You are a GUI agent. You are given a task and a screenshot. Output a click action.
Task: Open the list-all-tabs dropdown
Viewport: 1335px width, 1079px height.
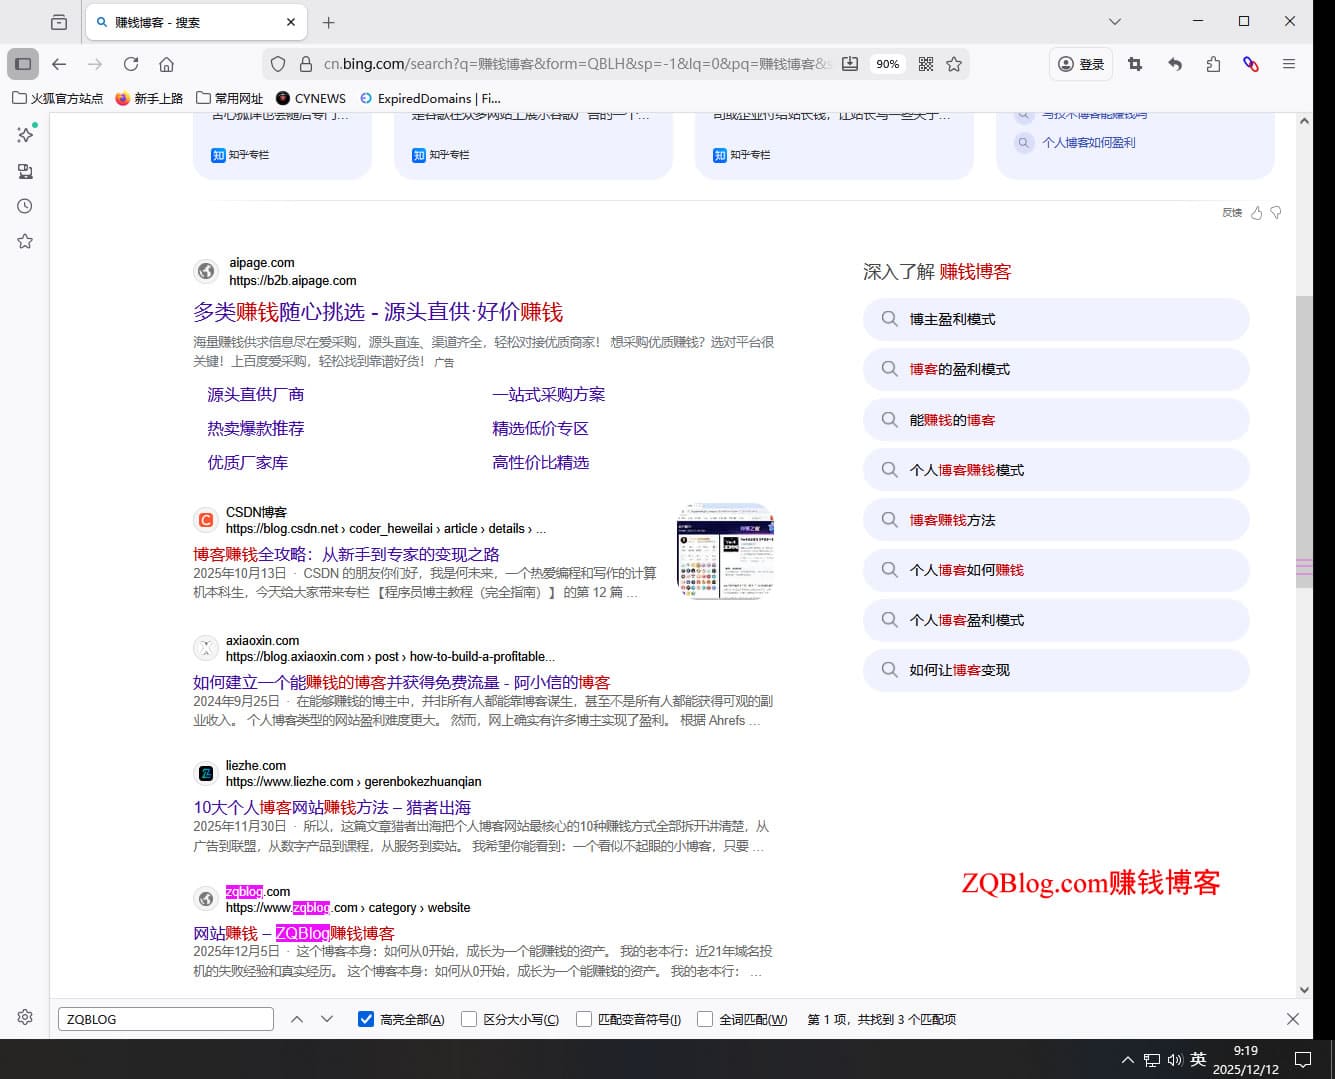coord(1114,22)
